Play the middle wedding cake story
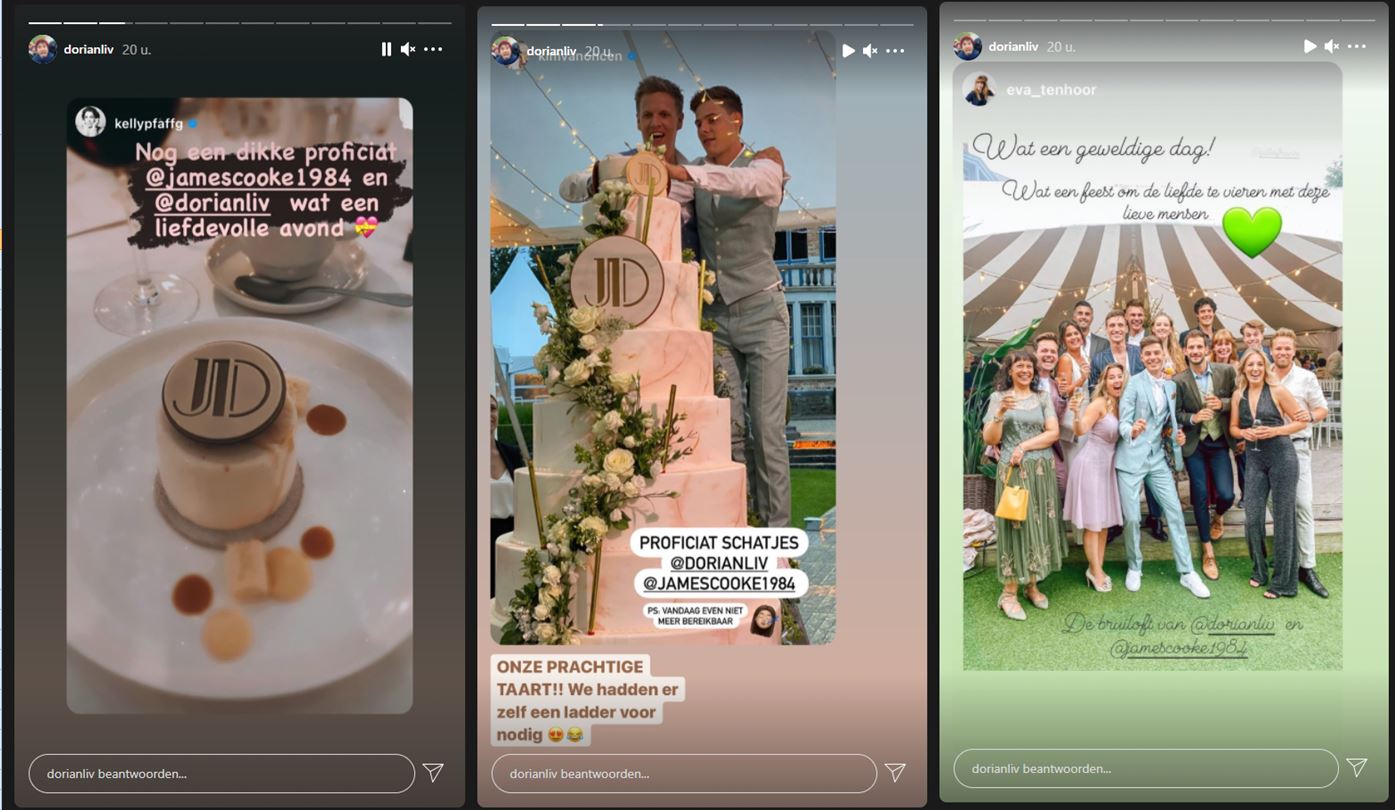The height and width of the screenshot is (810, 1395). tap(849, 51)
